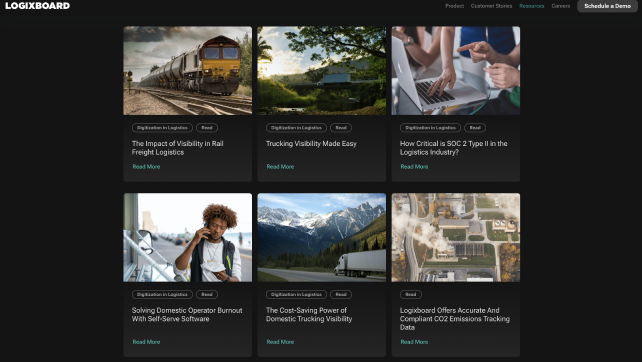Open 'Solving Domestic Operator Burnout' article title
642x362 pixels.
(187, 314)
